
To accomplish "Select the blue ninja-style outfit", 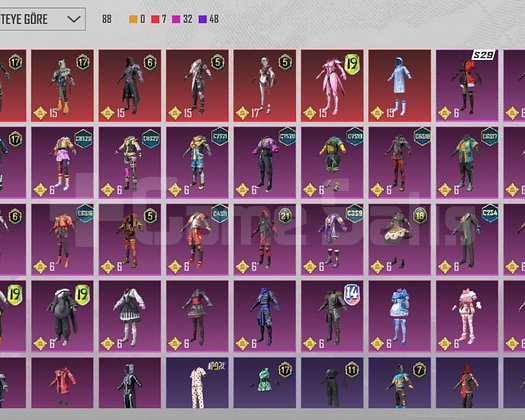I will tap(265, 317).
